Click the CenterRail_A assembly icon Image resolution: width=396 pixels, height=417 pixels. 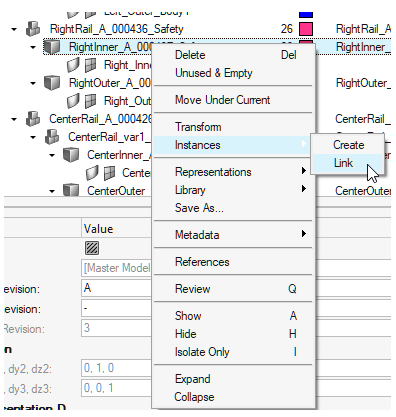click(x=33, y=119)
